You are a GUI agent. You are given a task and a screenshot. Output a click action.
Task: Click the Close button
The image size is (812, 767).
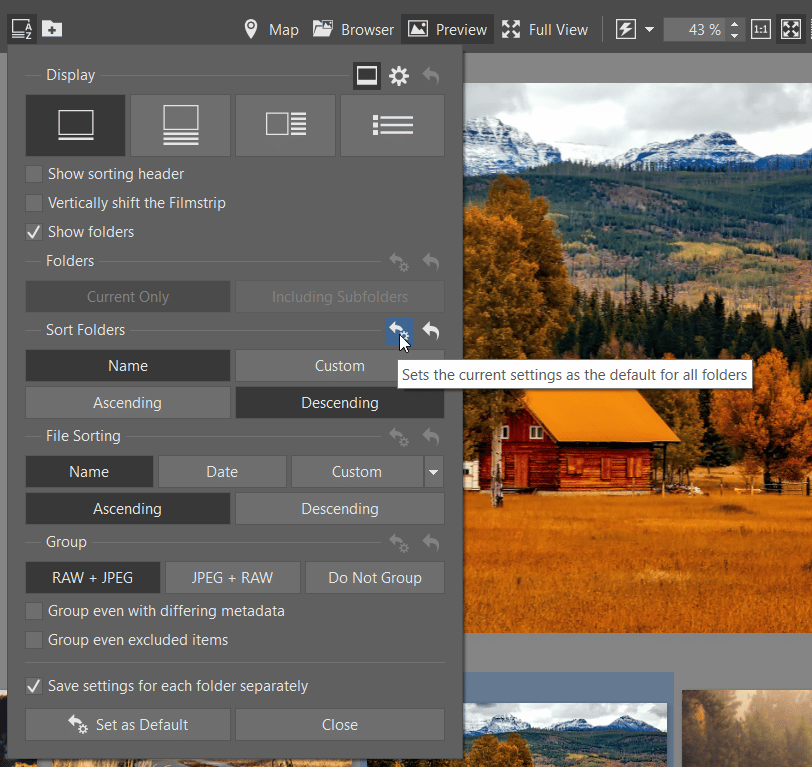(x=339, y=724)
